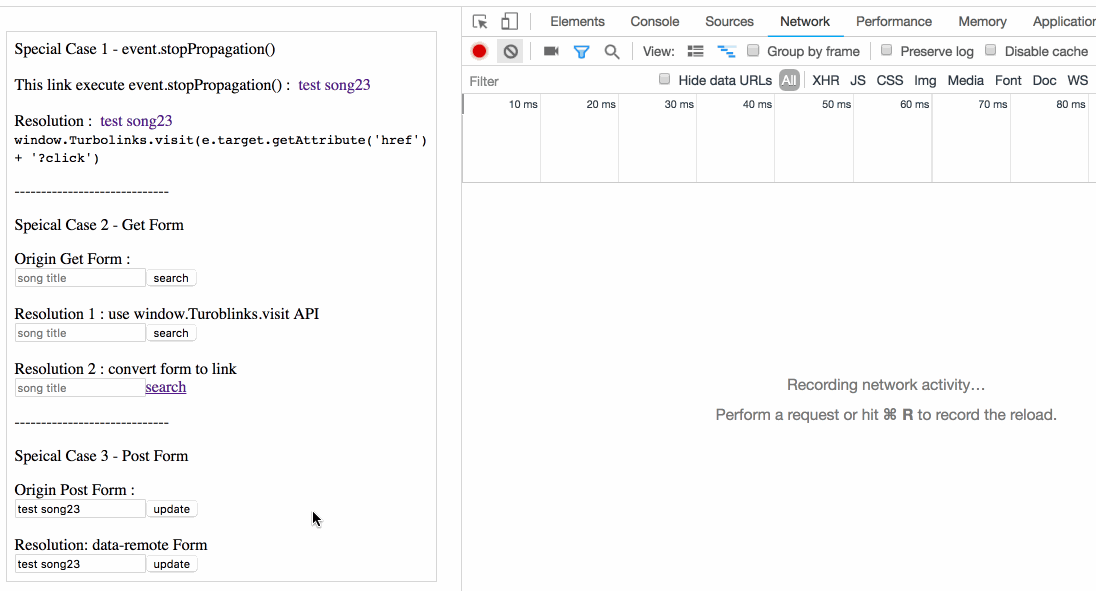Open search with the magnifier icon

click(611, 51)
